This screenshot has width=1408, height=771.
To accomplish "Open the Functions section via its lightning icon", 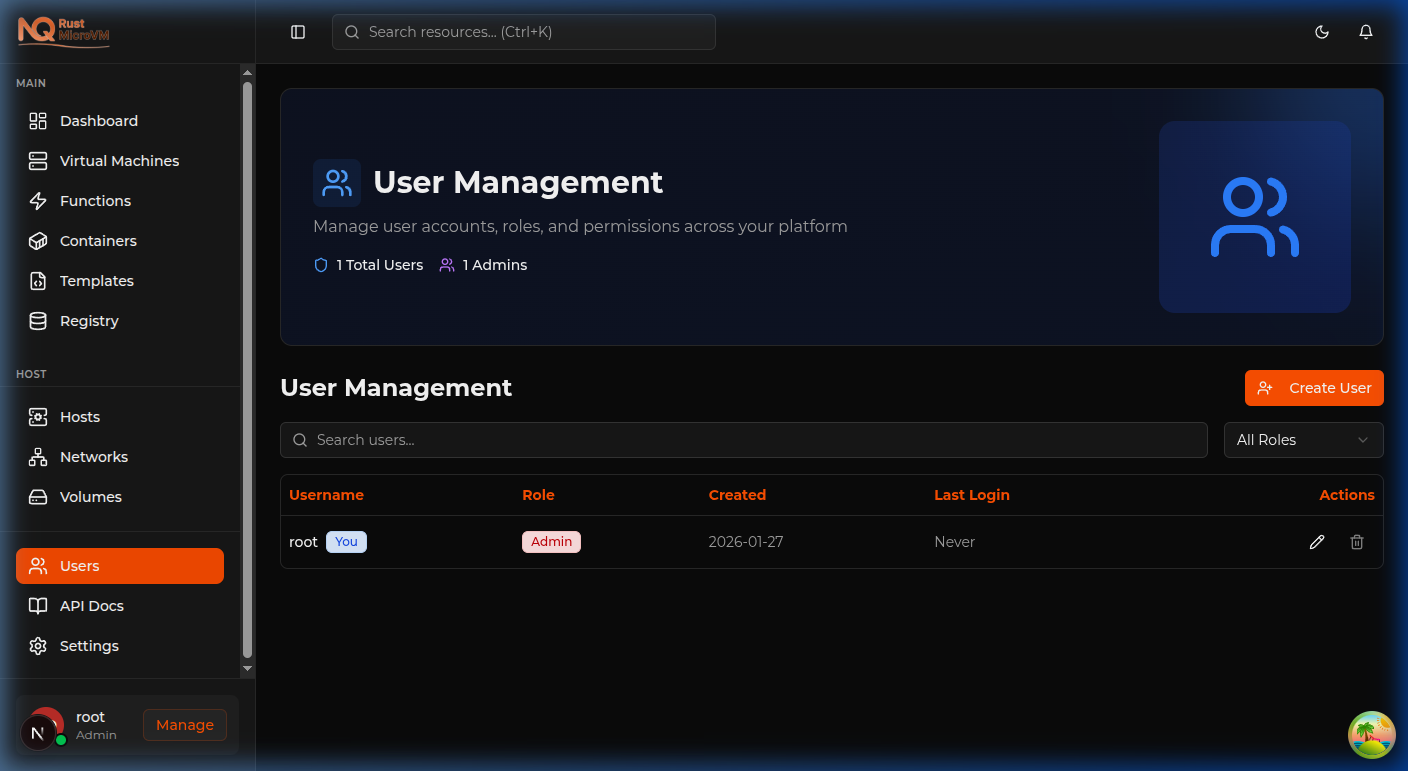I will click(37, 200).
